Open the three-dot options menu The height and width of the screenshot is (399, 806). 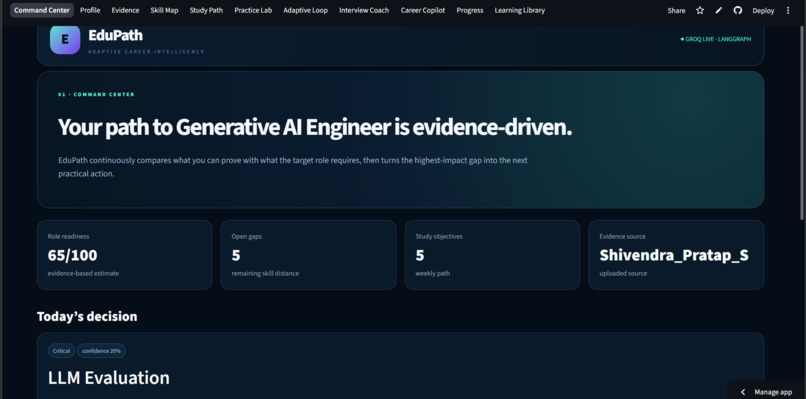pyautogui.click(x=788, y=10)
